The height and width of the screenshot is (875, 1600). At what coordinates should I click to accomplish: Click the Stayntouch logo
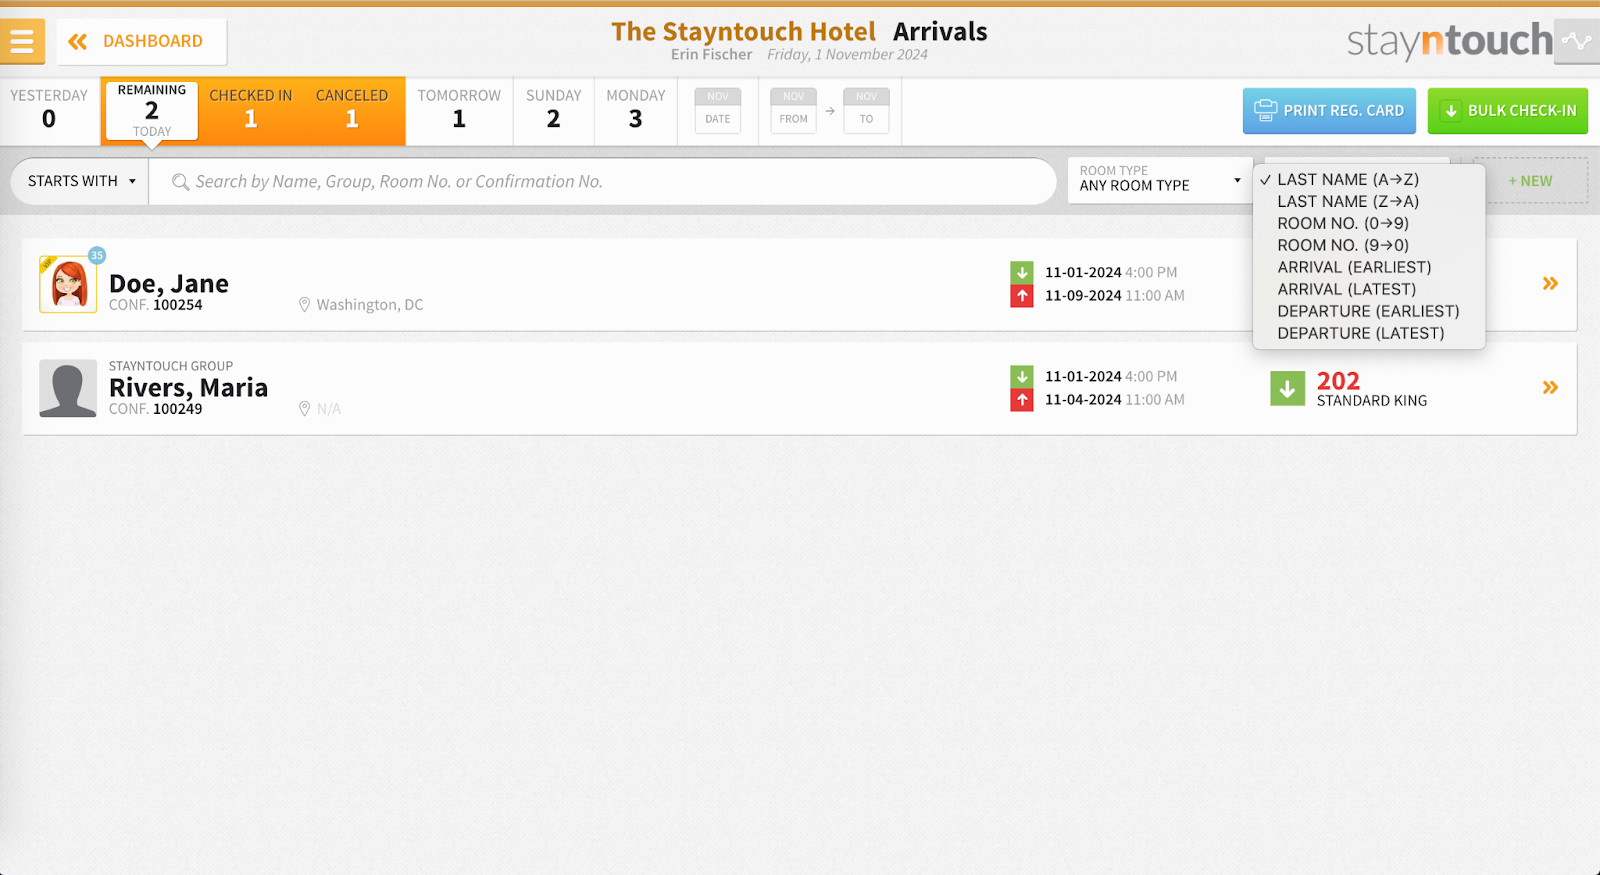pyautogui.click(x=1449, y=41)
